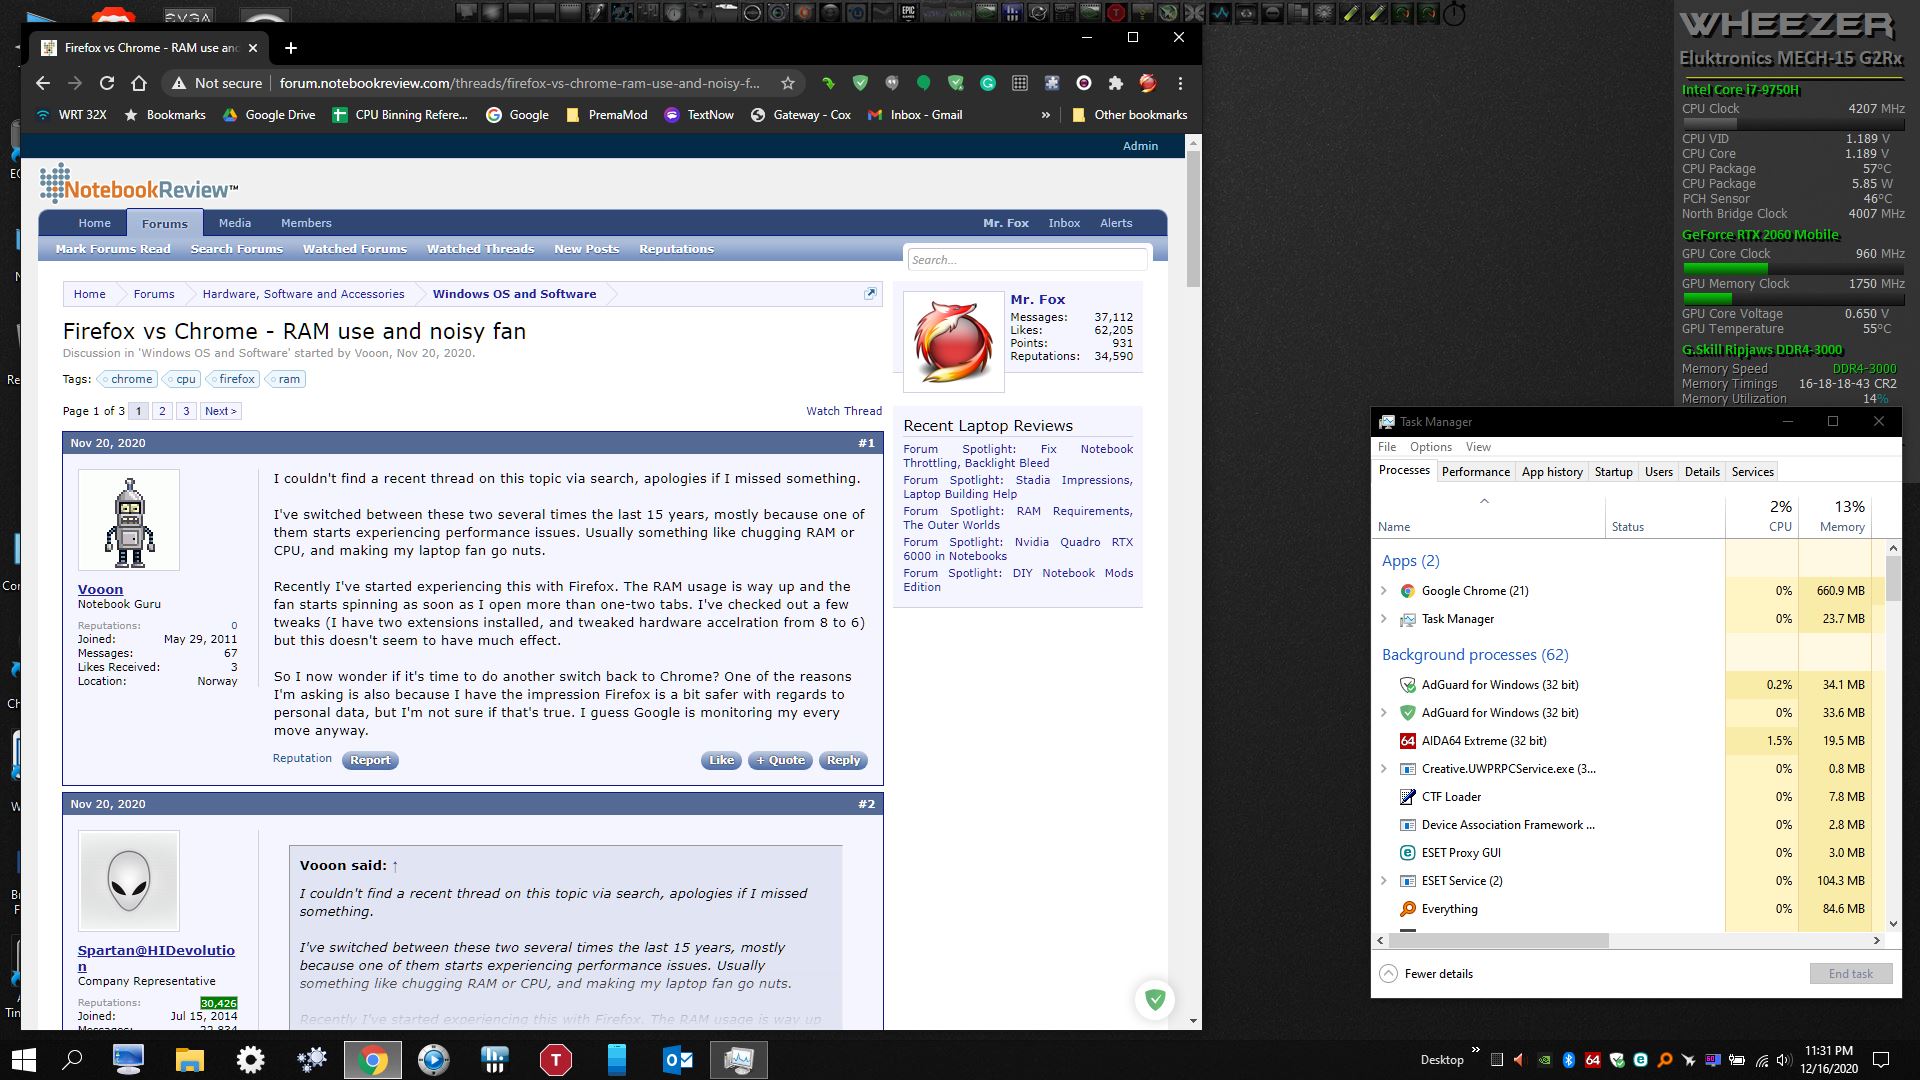Open the Options menu in Task Manager
1920x1080 pixels.
point(1430,447)
